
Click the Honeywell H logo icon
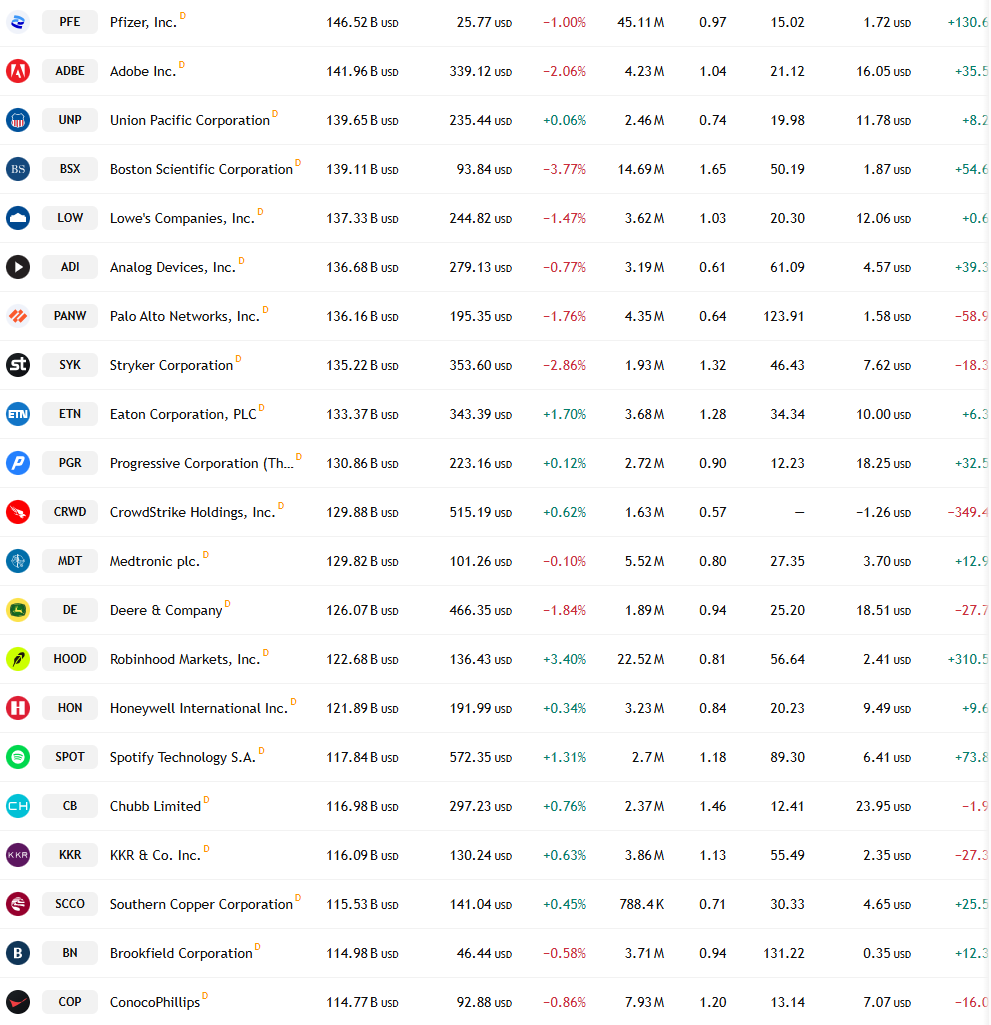(18, 708)
